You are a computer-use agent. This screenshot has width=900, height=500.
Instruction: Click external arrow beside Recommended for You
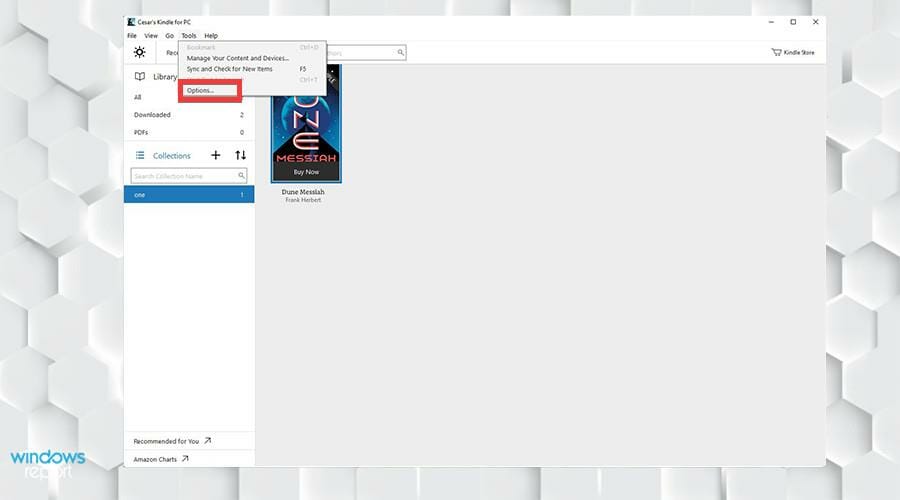(208, 441)
